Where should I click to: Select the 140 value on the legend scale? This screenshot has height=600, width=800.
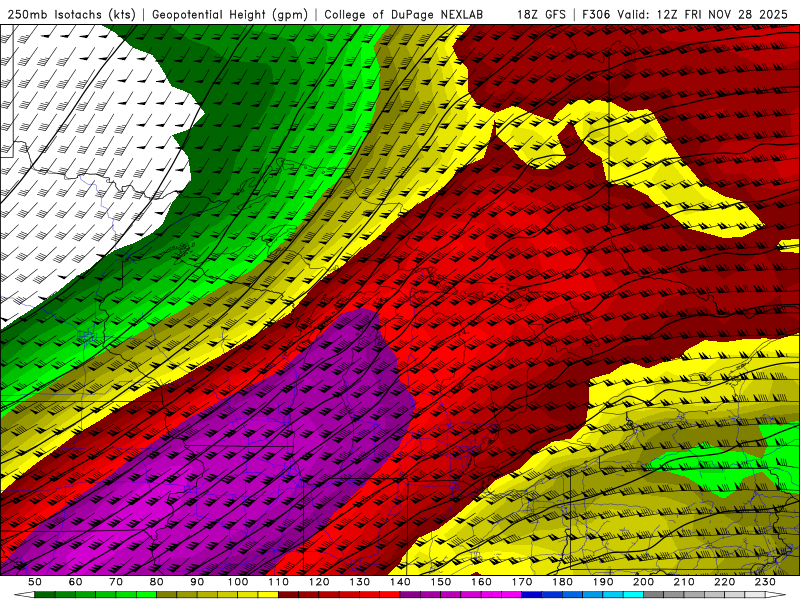point(400,582)
